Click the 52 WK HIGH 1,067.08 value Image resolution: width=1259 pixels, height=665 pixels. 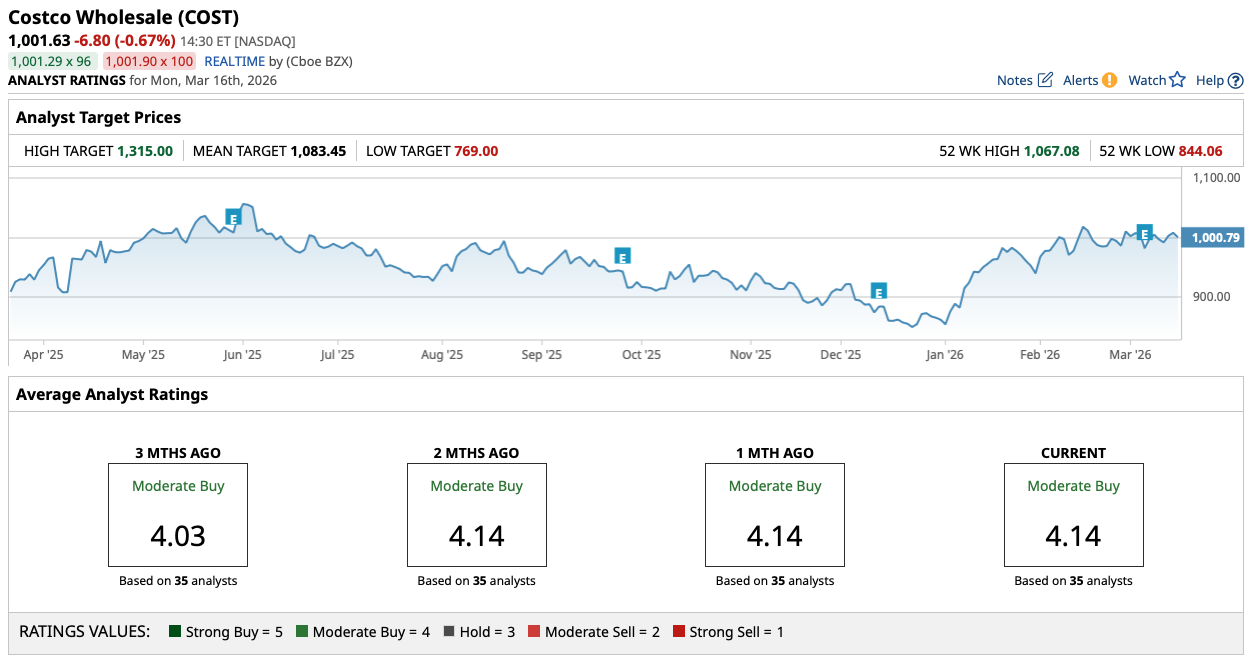(x=1052, y=151)
